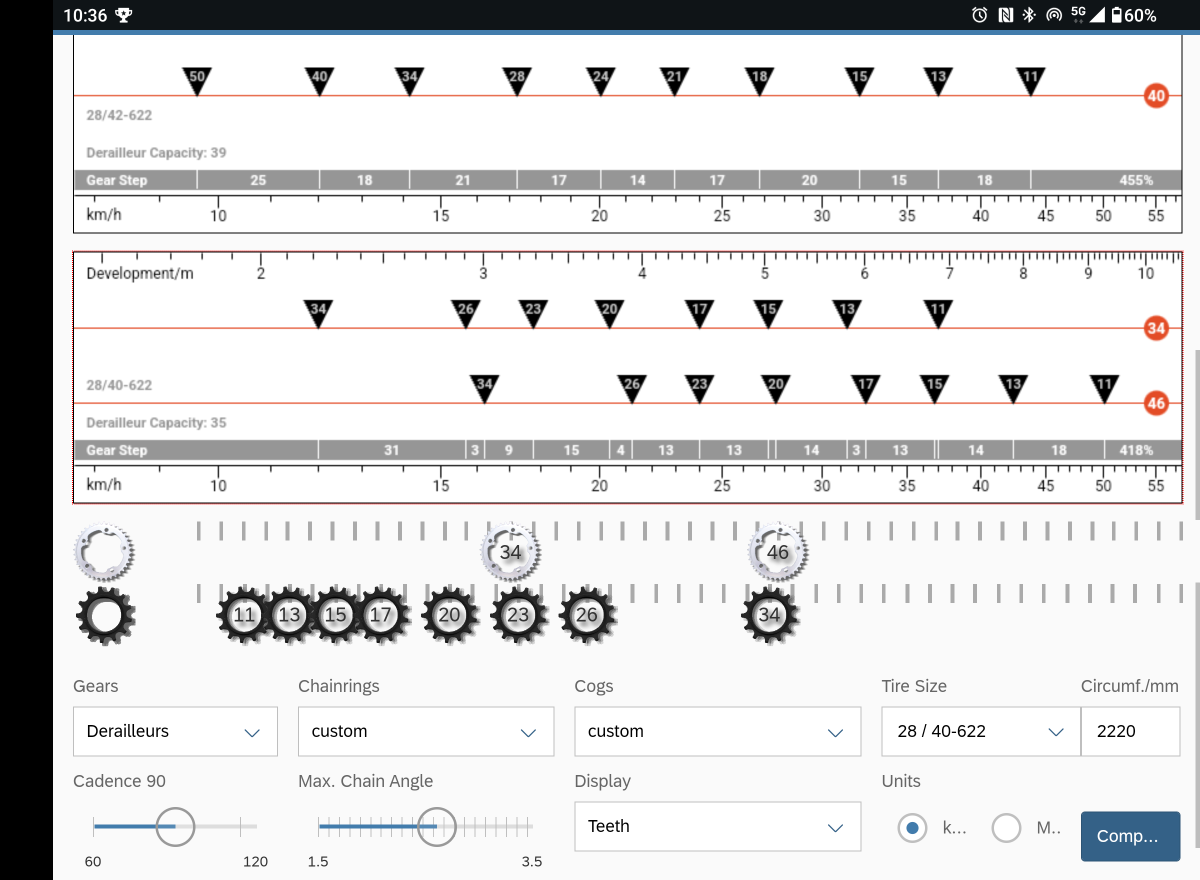The width and height of the screenshot is (1200, 880).
Task: Click the 20-tooth cog sprocket
Action: click(450, 615)
